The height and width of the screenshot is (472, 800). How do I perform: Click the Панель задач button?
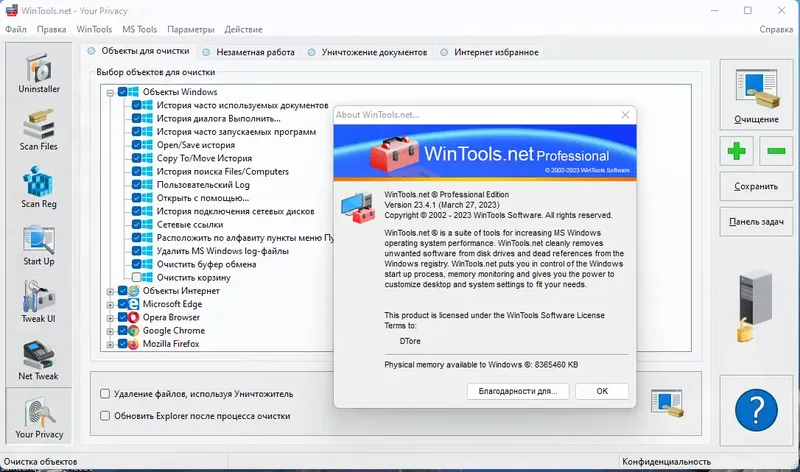(x=756, y=221)
